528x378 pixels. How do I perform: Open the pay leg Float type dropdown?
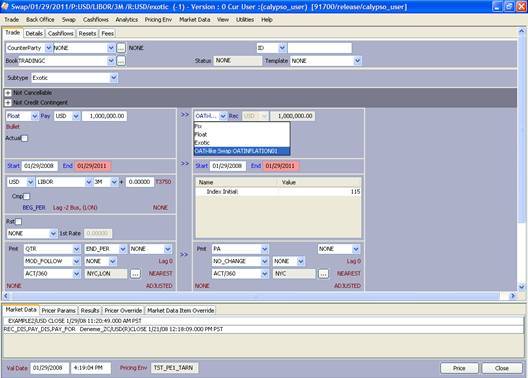[x=34, y=116]
